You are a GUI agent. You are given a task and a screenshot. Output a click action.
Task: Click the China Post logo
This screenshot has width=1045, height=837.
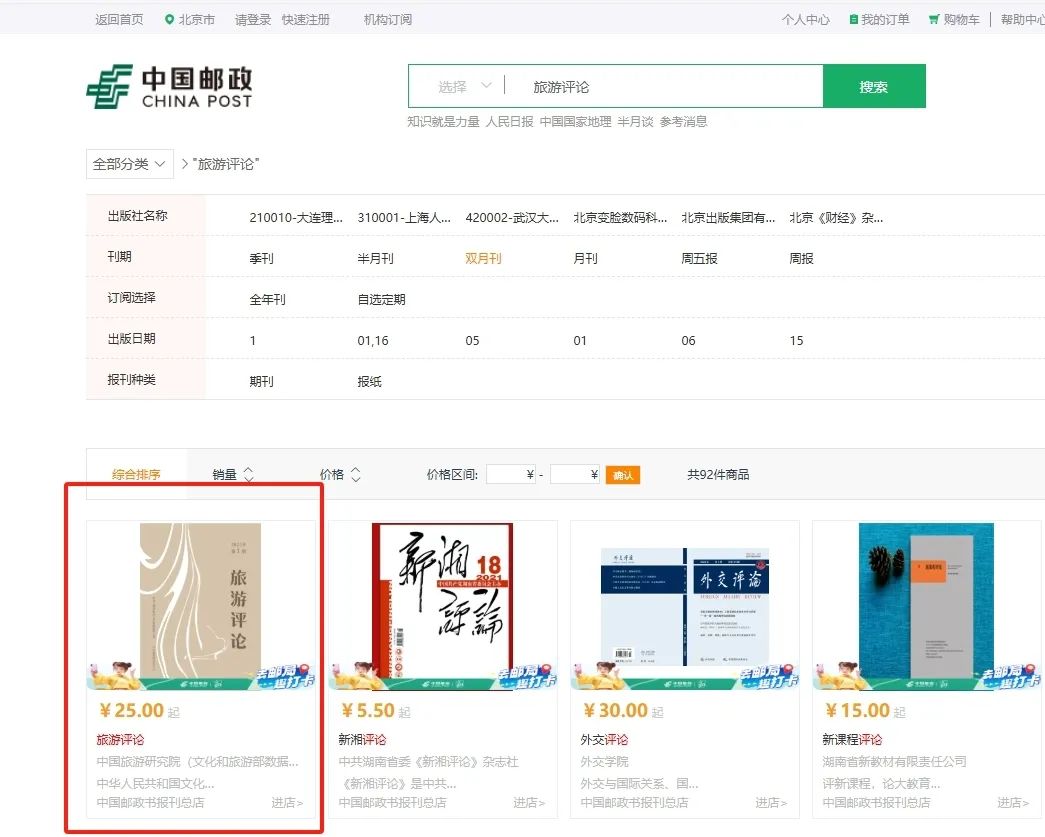(169, 87)
